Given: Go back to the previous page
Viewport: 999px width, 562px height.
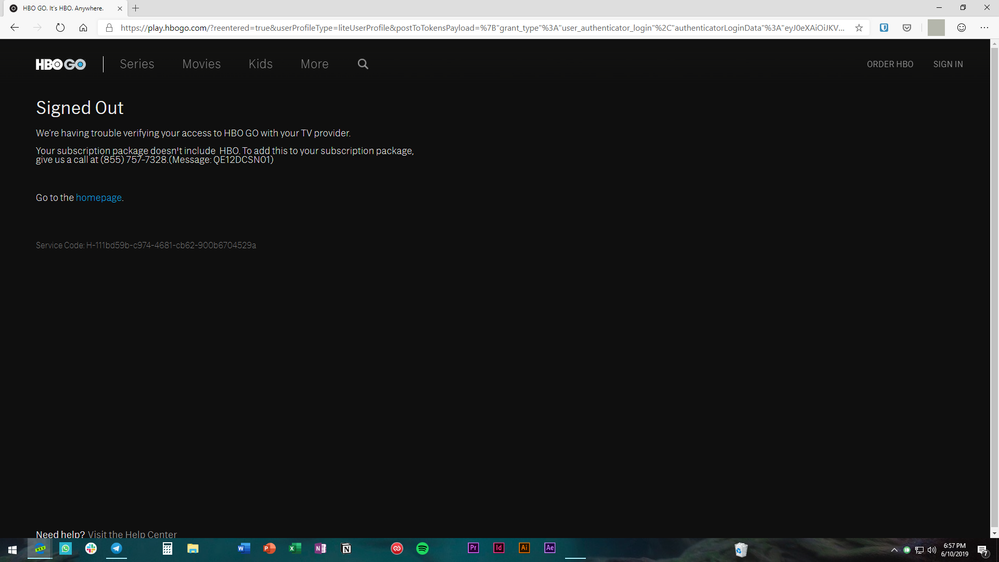Looking at the screenshot, I should (x=15, y=27).
